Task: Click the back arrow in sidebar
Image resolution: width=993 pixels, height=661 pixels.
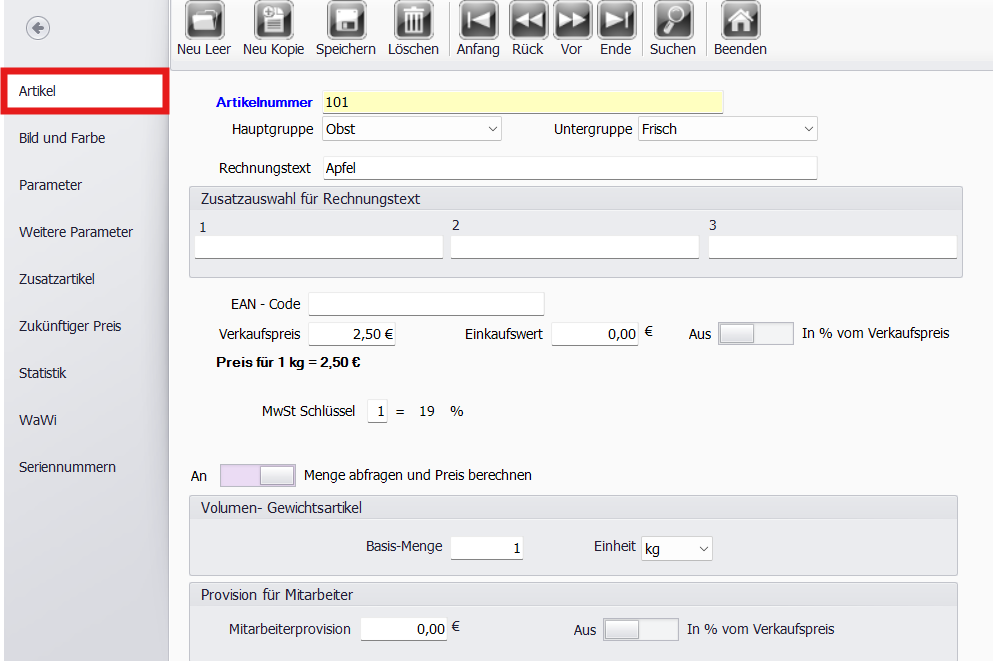Action: (x=38, y=28)
